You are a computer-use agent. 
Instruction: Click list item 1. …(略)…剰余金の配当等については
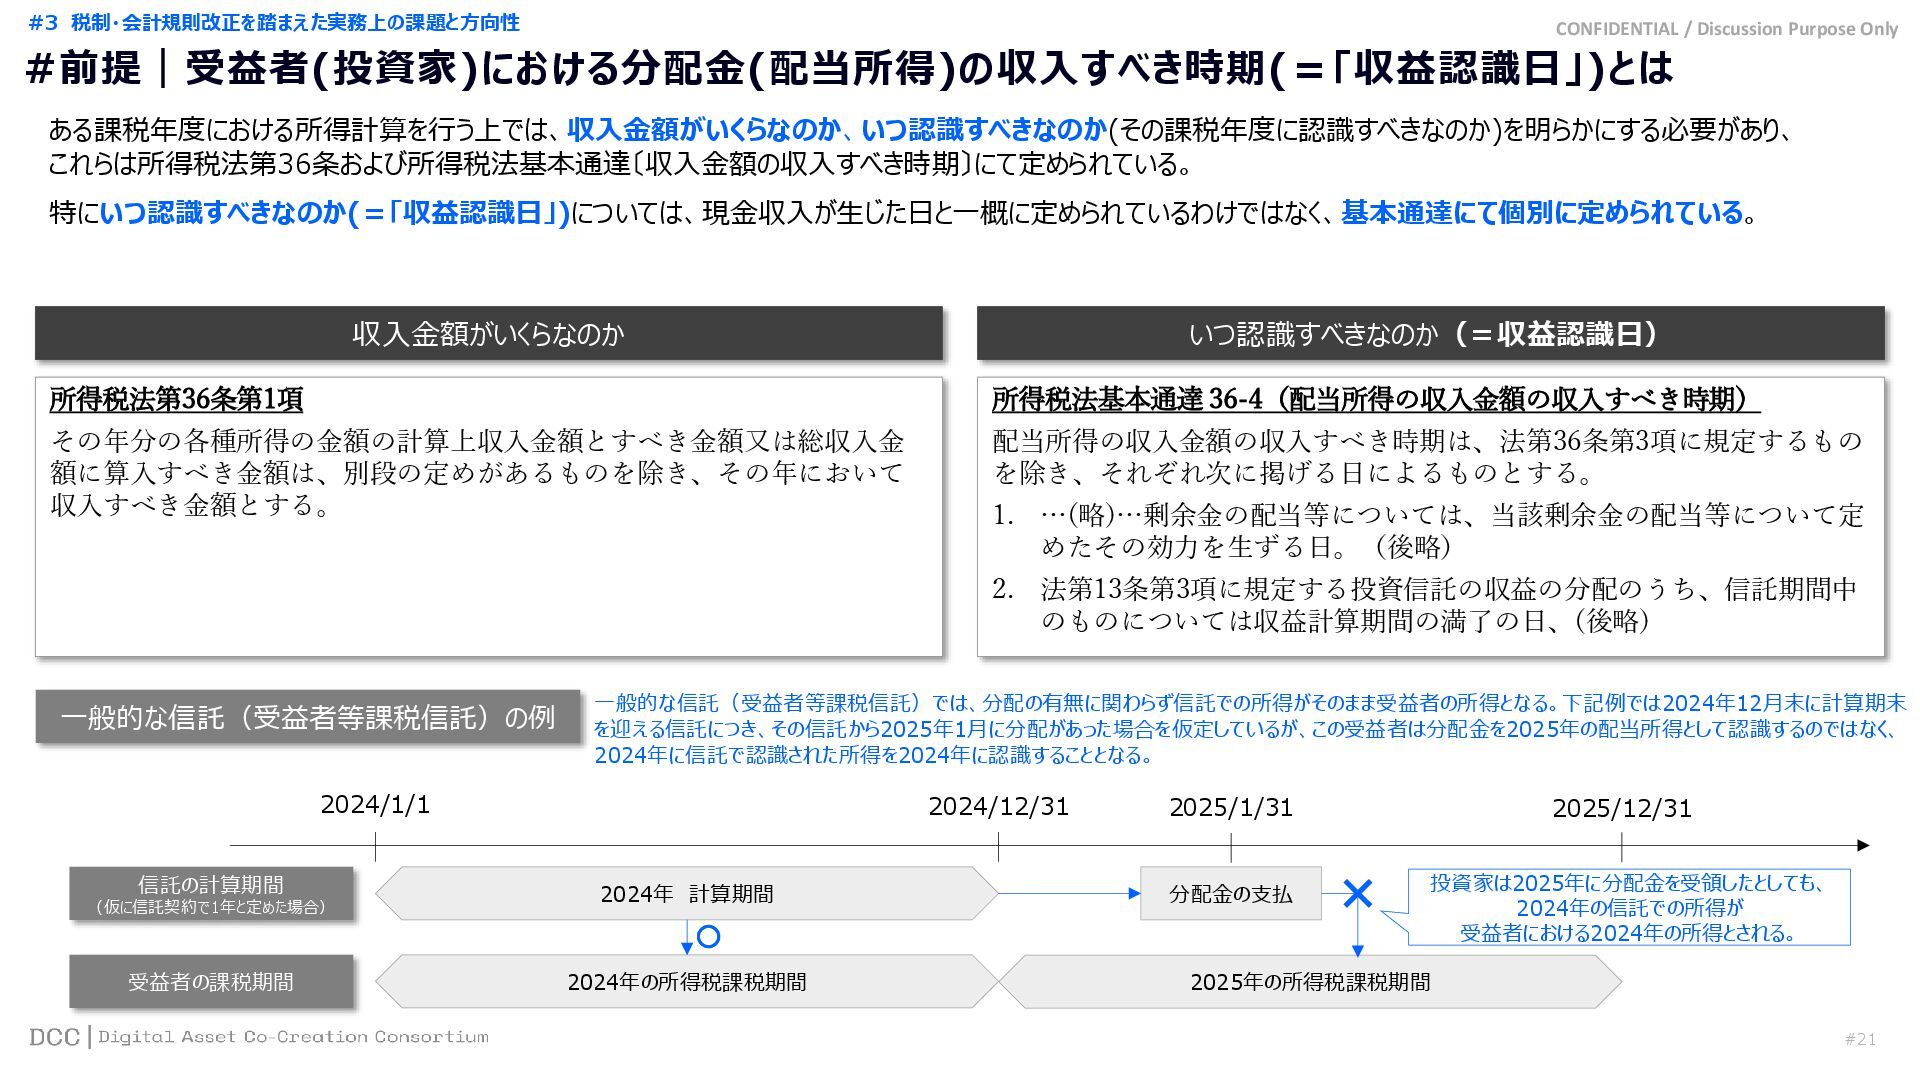point(1428,530)
